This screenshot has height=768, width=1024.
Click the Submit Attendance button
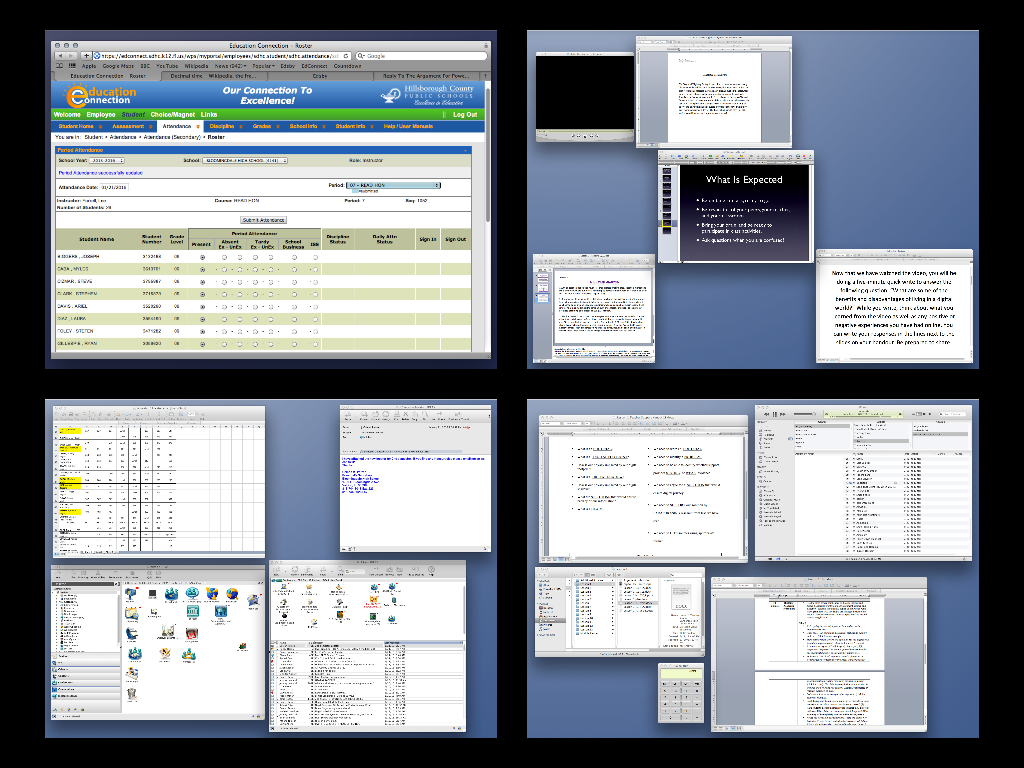pos(263,220)
